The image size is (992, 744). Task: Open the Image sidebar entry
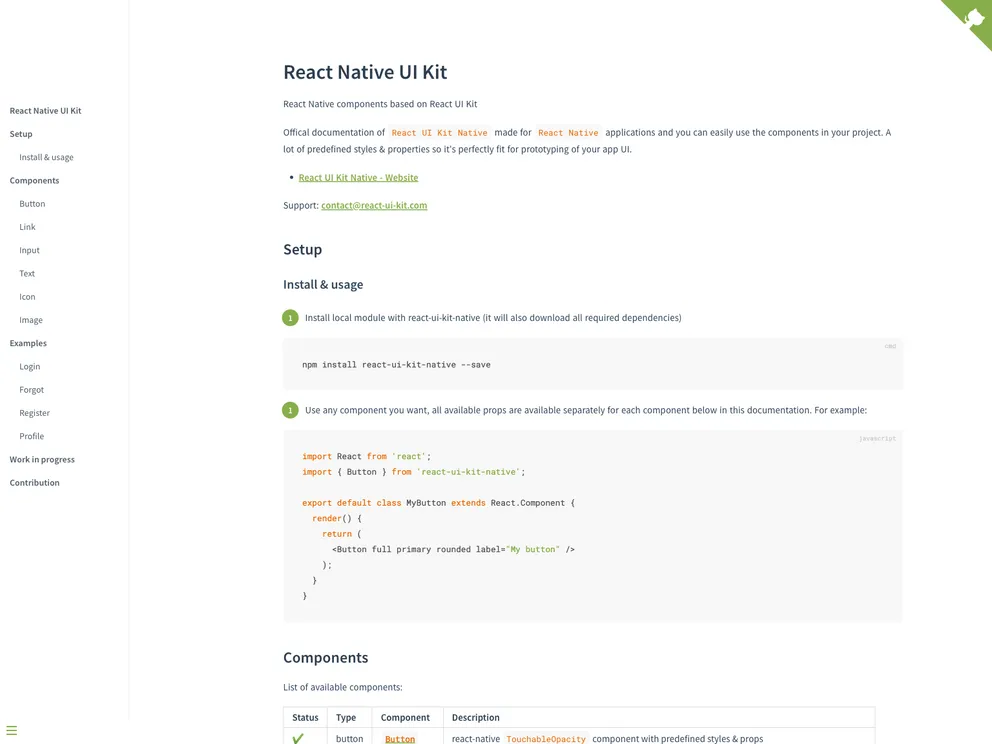tap(31, 320)
